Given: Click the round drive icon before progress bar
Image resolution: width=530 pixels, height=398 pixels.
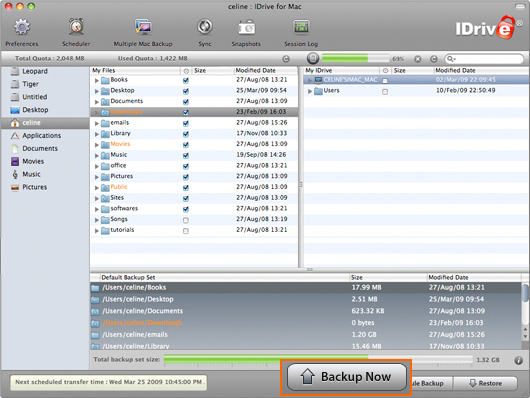Looking at the screenshot, I should click(x=313, y=58).
